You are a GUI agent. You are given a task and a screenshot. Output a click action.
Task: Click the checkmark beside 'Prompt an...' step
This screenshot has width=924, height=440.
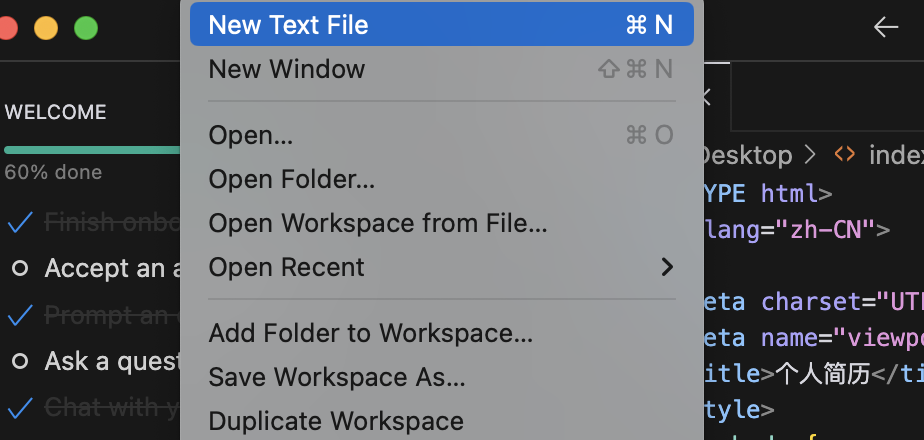click(x=20, y=316)
